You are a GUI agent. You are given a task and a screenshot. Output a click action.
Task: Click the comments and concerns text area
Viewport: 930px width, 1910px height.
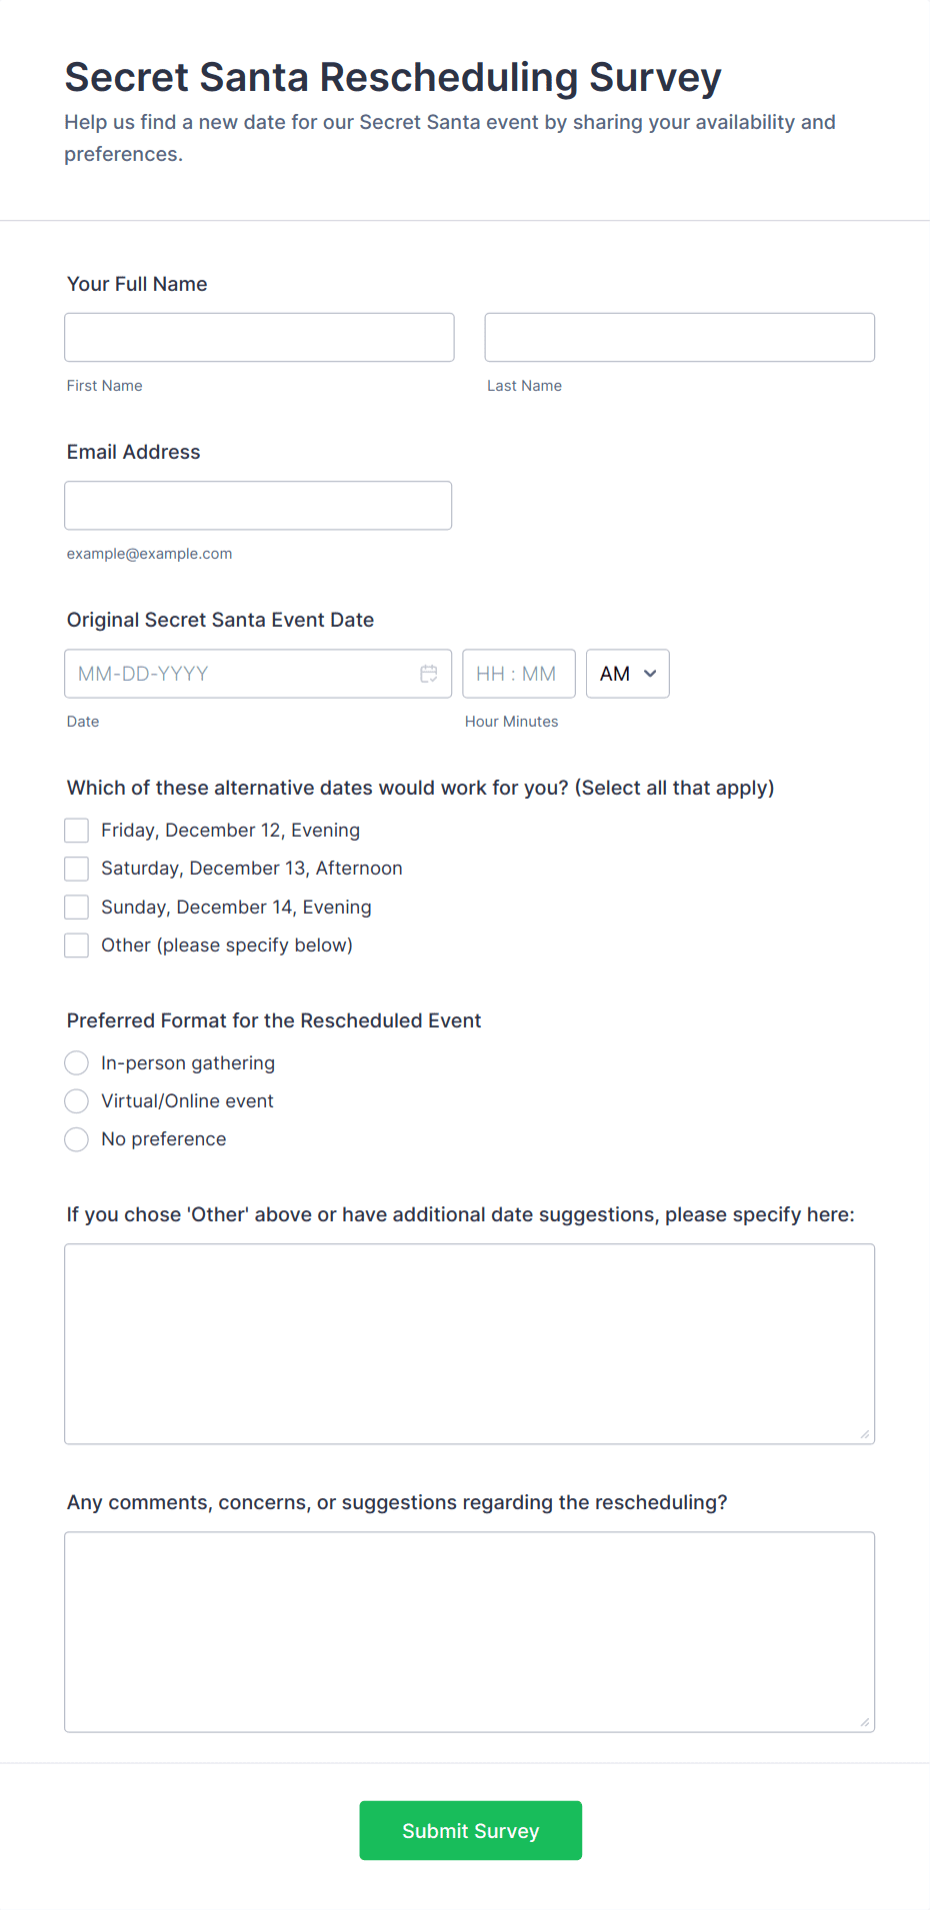click(x=470, y=1630)
